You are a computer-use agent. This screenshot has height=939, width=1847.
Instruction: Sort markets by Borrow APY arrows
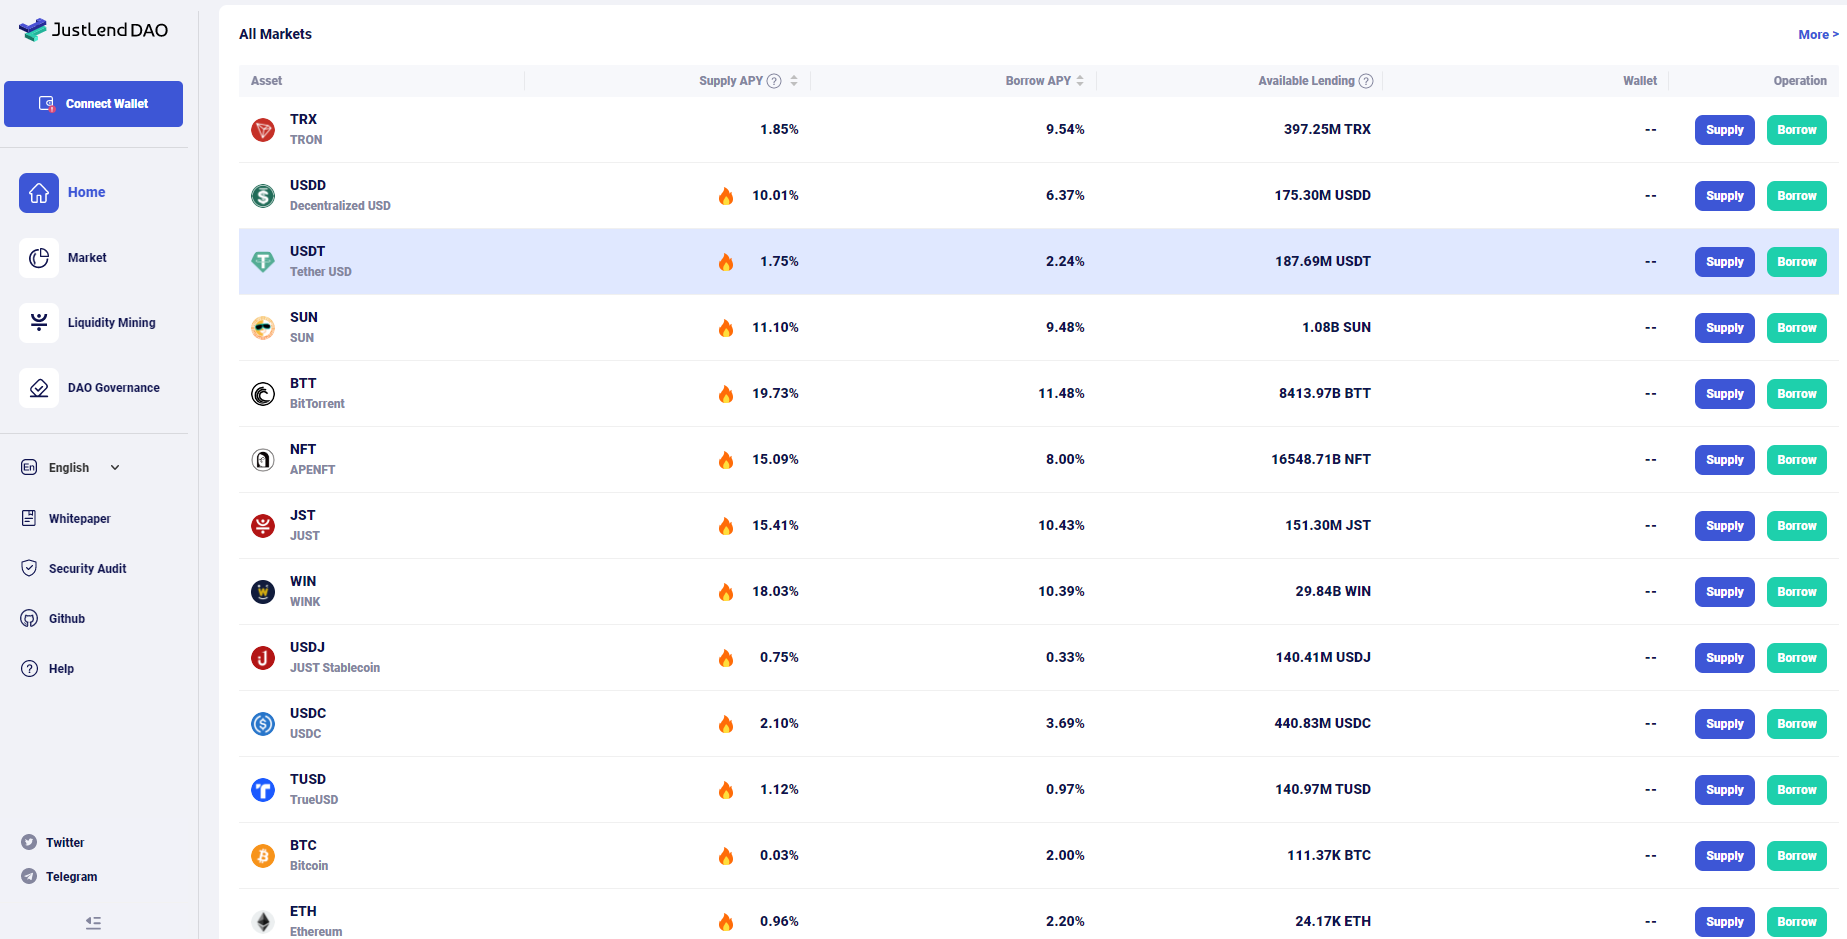[x=1080, y=81]
